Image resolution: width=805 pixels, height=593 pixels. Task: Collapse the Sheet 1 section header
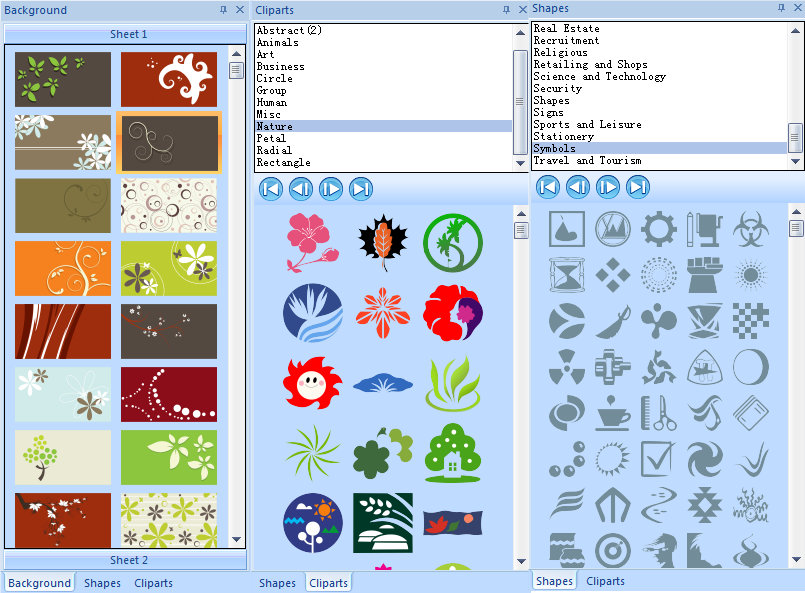point(128,34)
